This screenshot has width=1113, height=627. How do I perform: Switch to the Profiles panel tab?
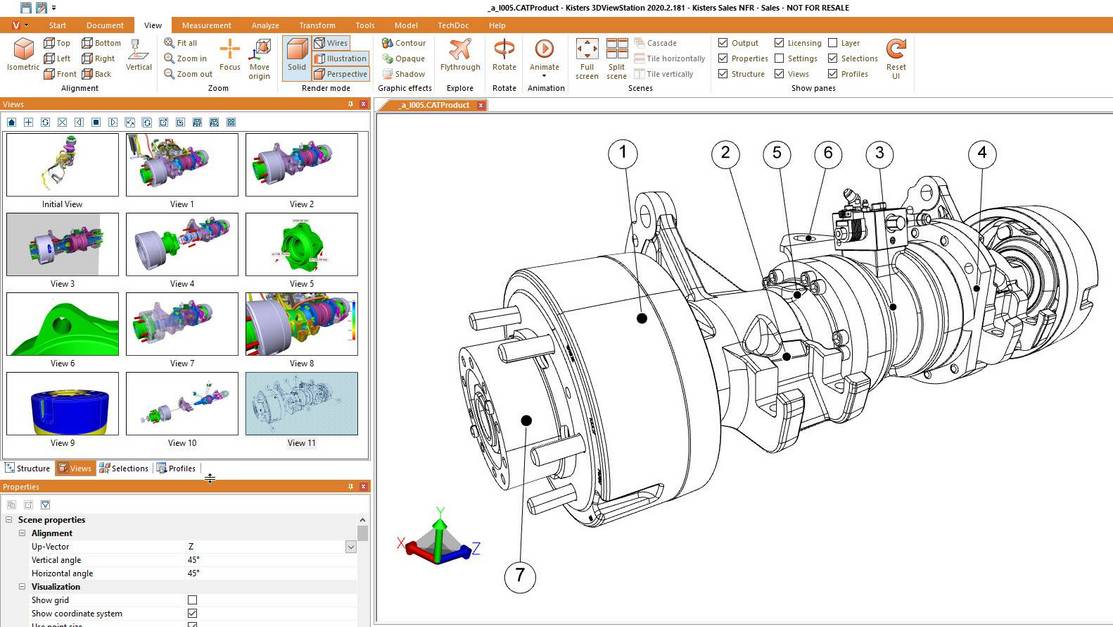176,469
